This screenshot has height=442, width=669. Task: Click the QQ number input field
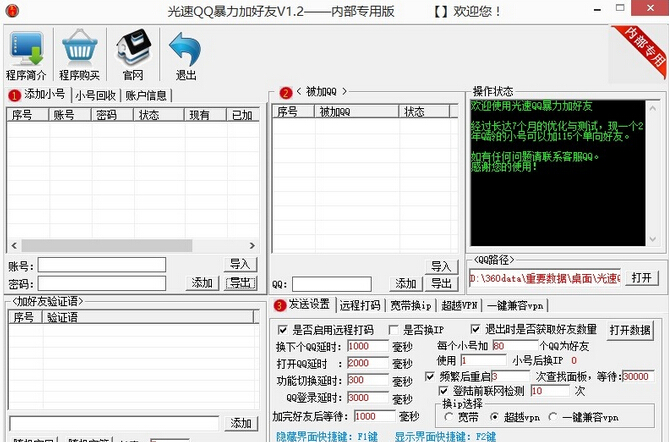[332, 284]
